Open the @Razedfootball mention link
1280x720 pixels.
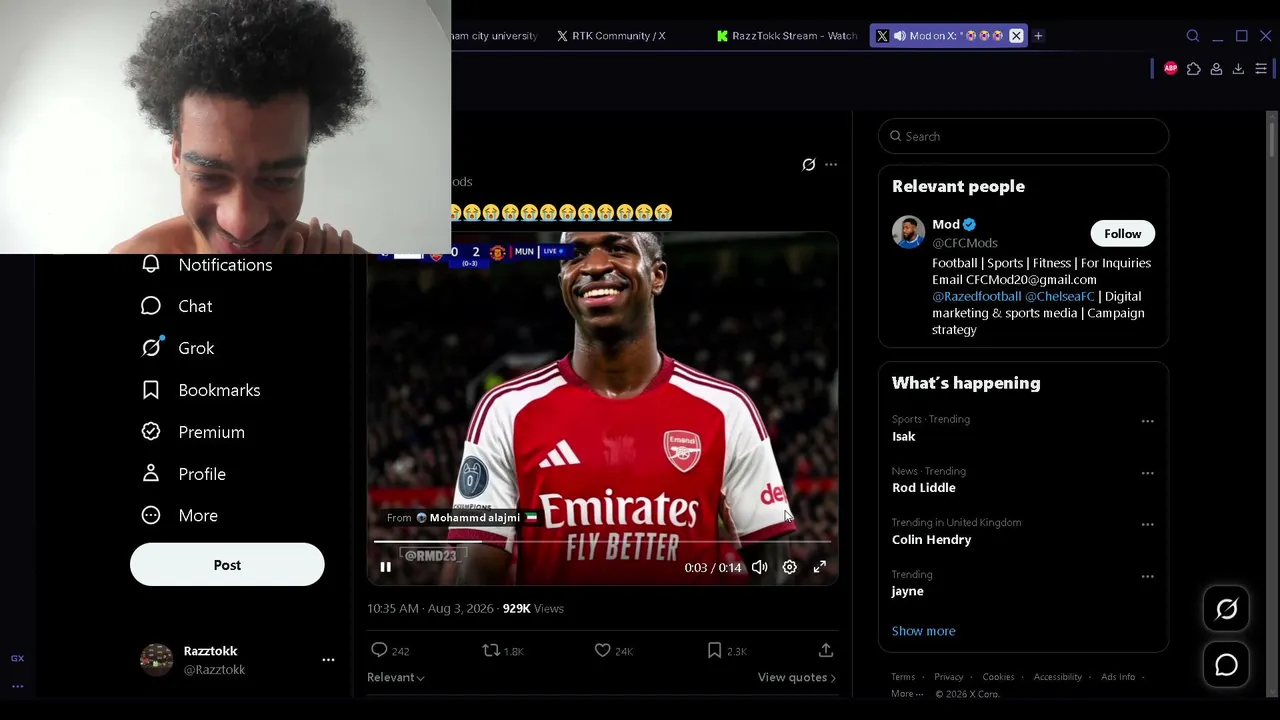[977, 296]
